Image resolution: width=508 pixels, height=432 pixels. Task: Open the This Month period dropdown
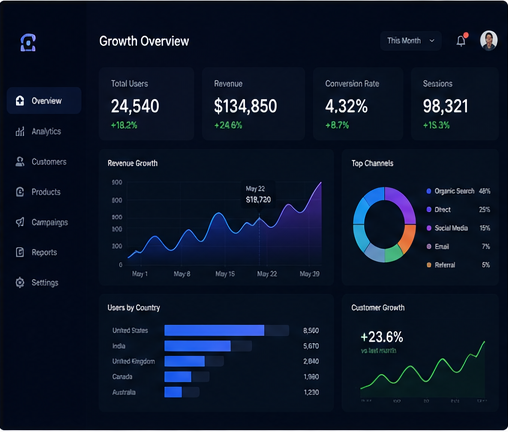[411, 41]
